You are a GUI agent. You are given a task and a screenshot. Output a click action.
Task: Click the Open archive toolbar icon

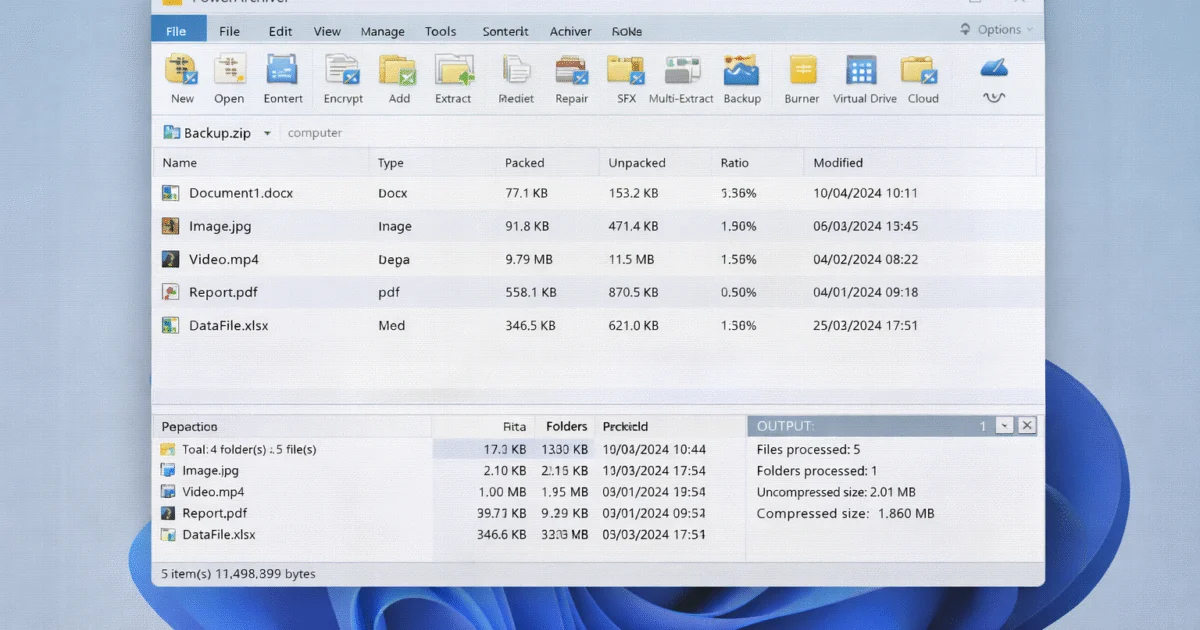point(229,70)
